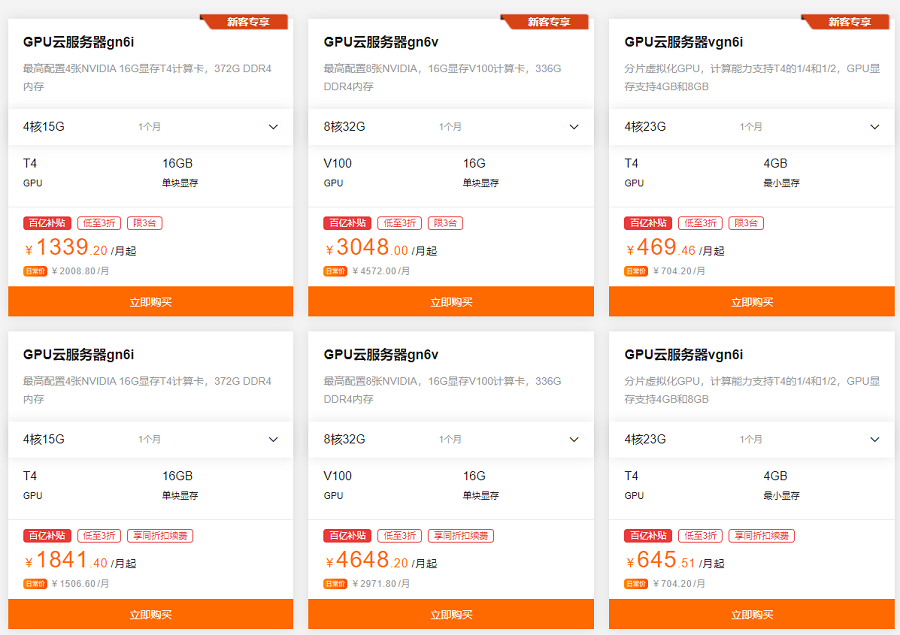900x635 pixels.
Task: Expand 4核15G dropdown in the ¥1339.20 card
Action: 150,127
